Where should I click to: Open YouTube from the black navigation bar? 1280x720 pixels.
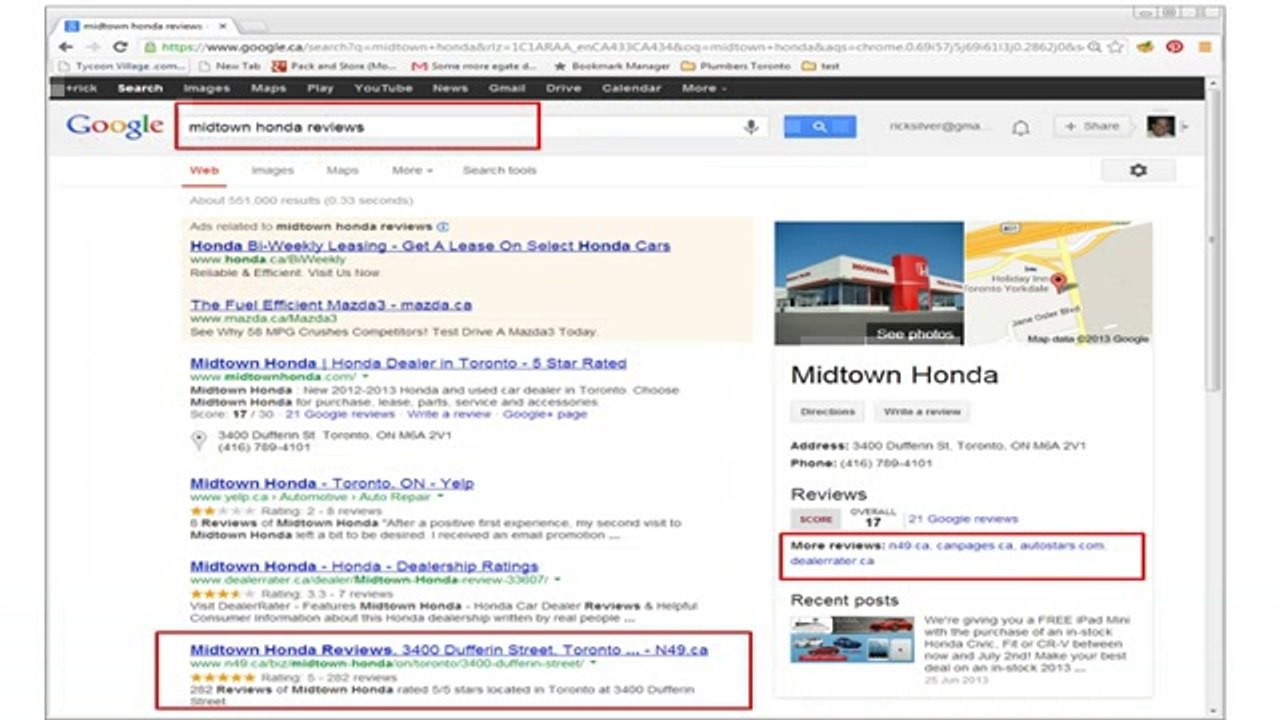point(383,88)
